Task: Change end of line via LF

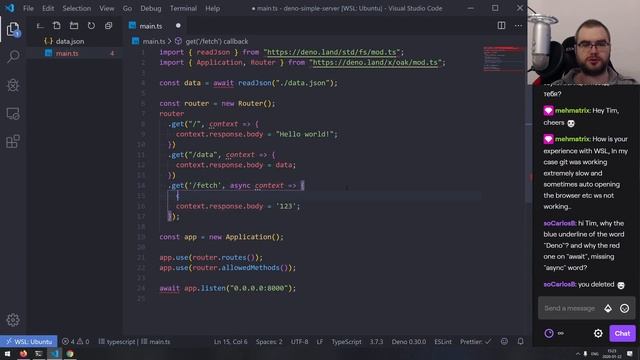Action: pos(320,342)
